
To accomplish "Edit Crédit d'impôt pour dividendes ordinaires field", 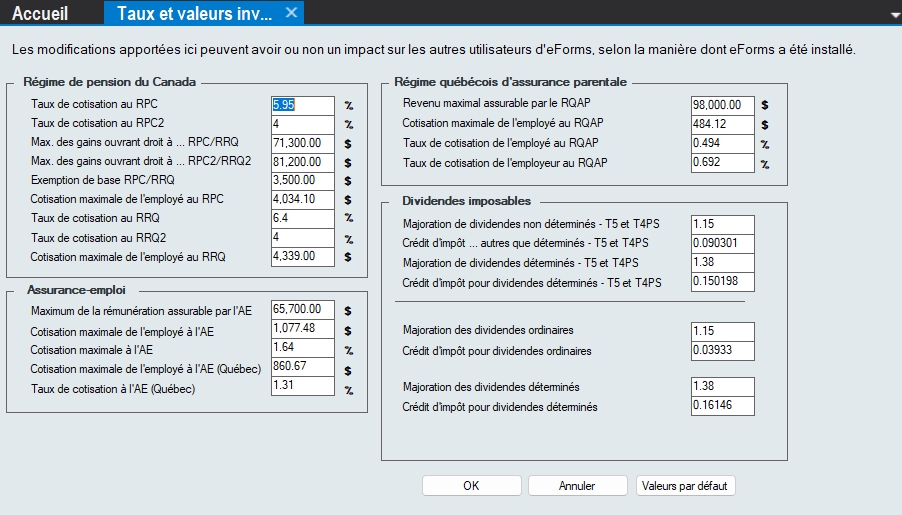I will pos(723,350).
